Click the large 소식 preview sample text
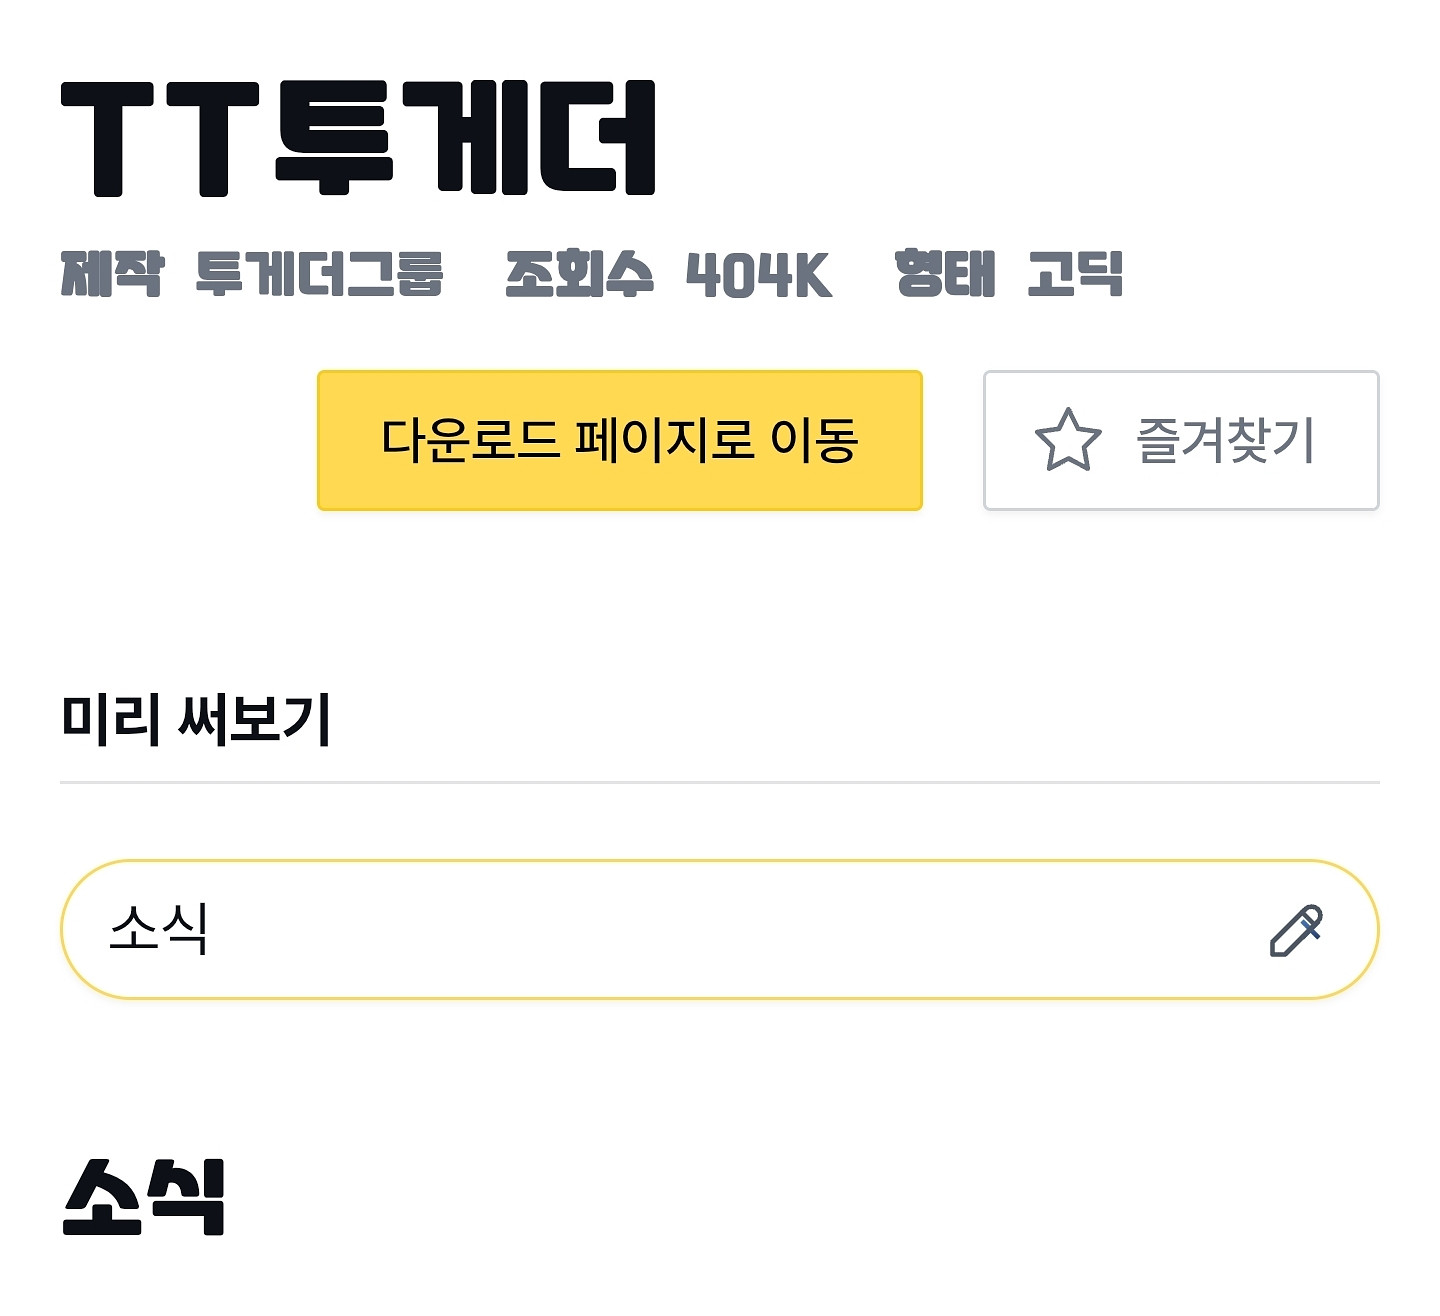The width and height of the screenshot is (1440, 1316). 144,1197
